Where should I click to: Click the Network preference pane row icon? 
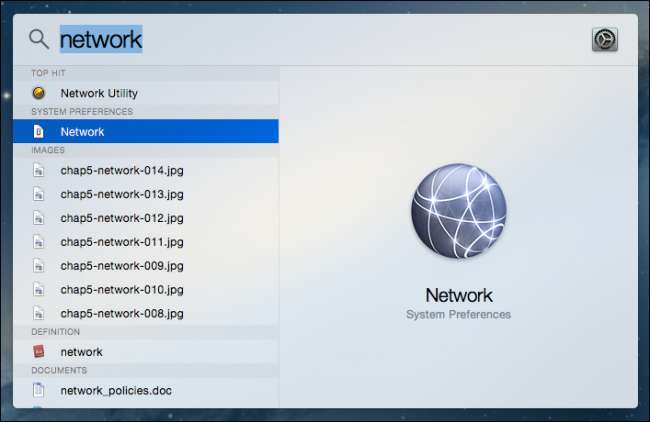(x=39, y=132)
